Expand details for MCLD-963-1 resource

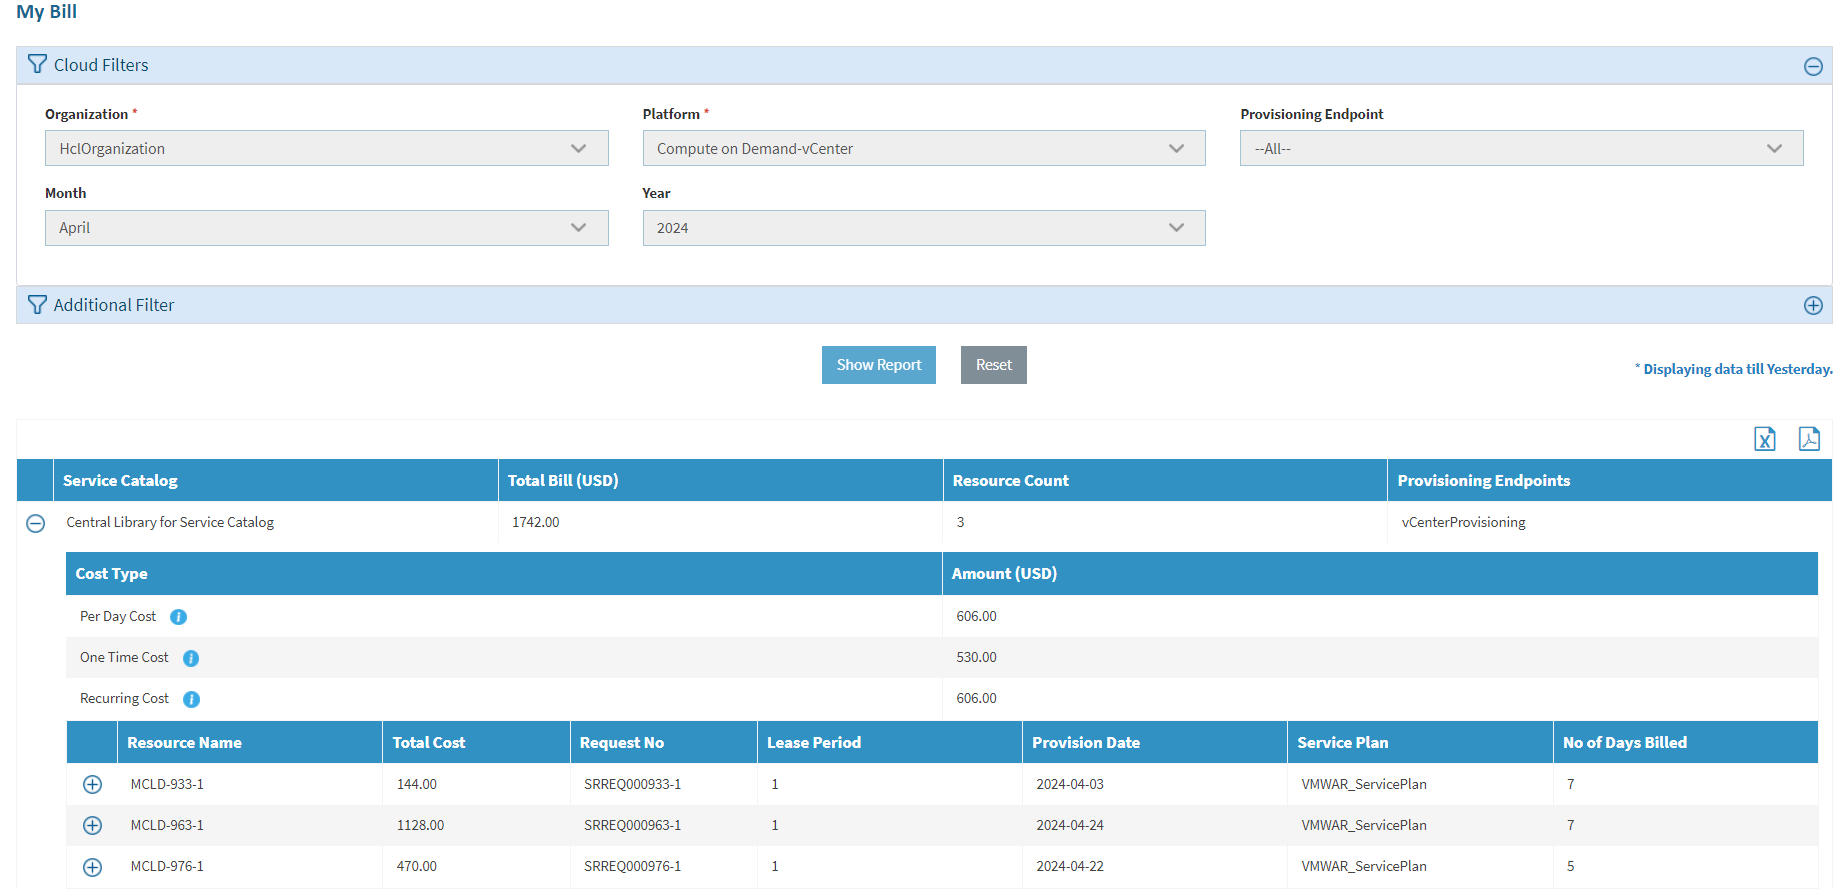click(92, 826)
